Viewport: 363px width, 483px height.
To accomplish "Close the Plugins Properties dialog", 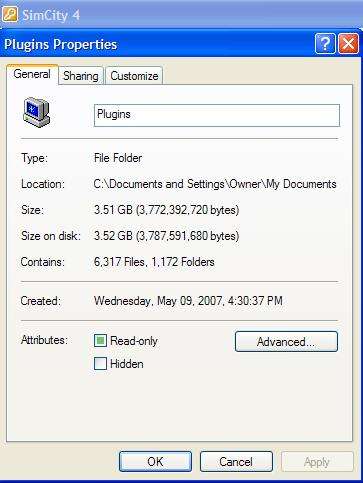I will tap(348, 44).
